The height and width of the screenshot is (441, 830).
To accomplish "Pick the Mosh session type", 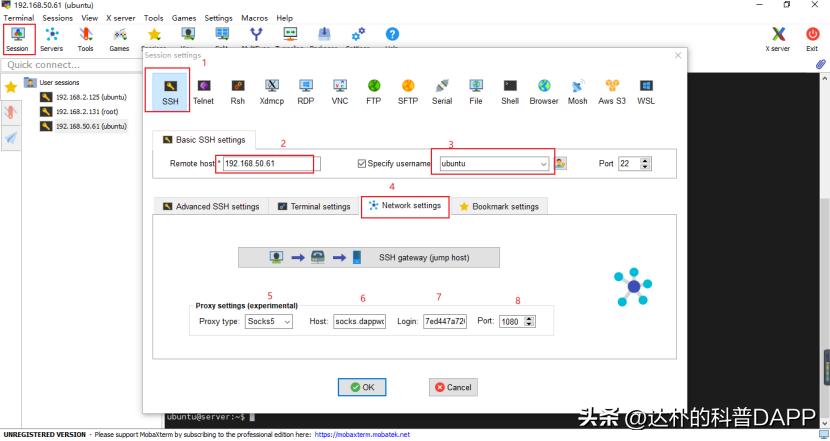I will [x=578, y=92].
